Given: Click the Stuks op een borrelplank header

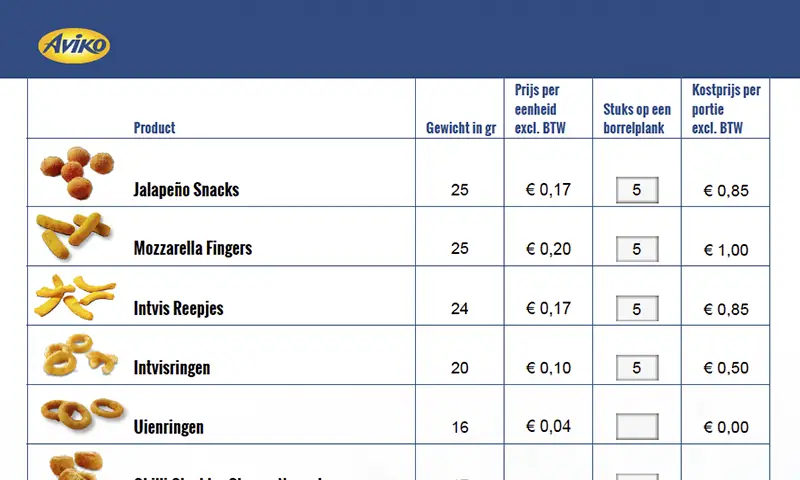Looking at the screenshot, I should pos(637,118).
